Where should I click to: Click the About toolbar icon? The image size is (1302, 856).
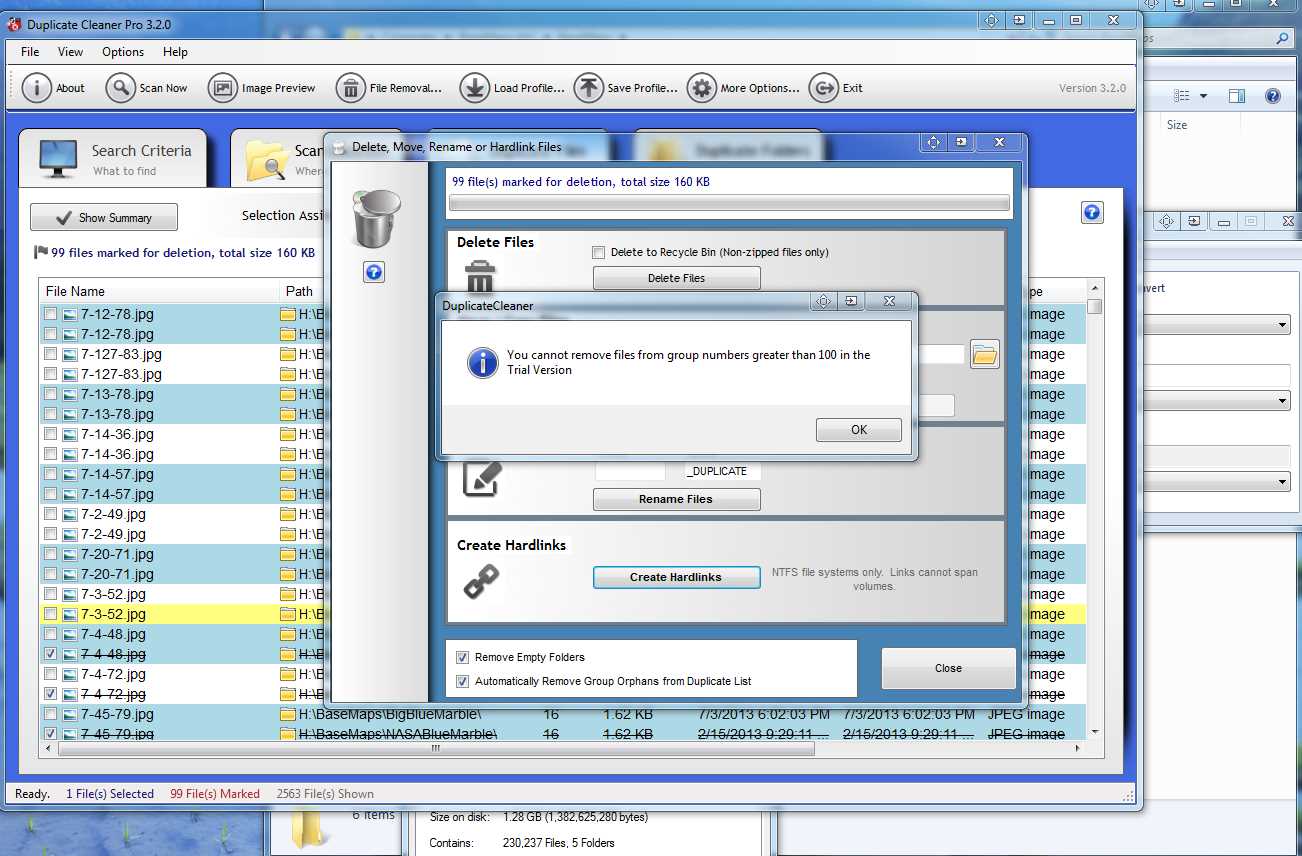pos(37,88)
